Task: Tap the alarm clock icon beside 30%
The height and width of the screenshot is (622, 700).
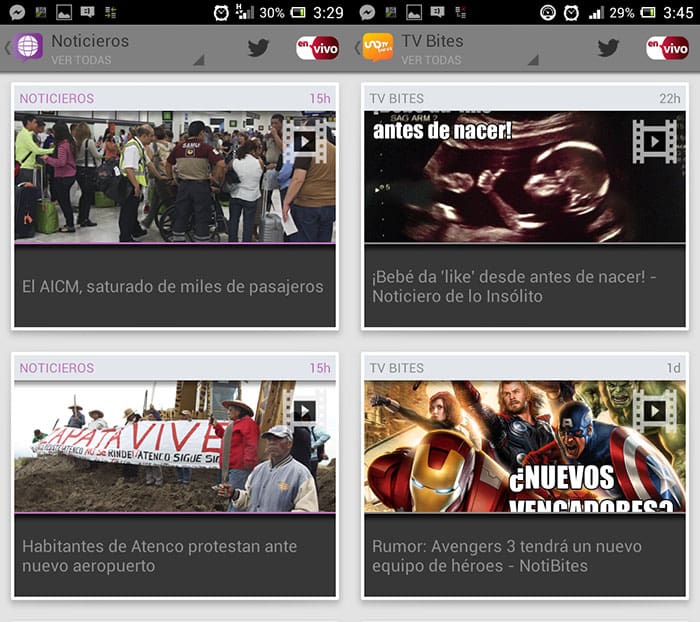Action: coord(221,13)
